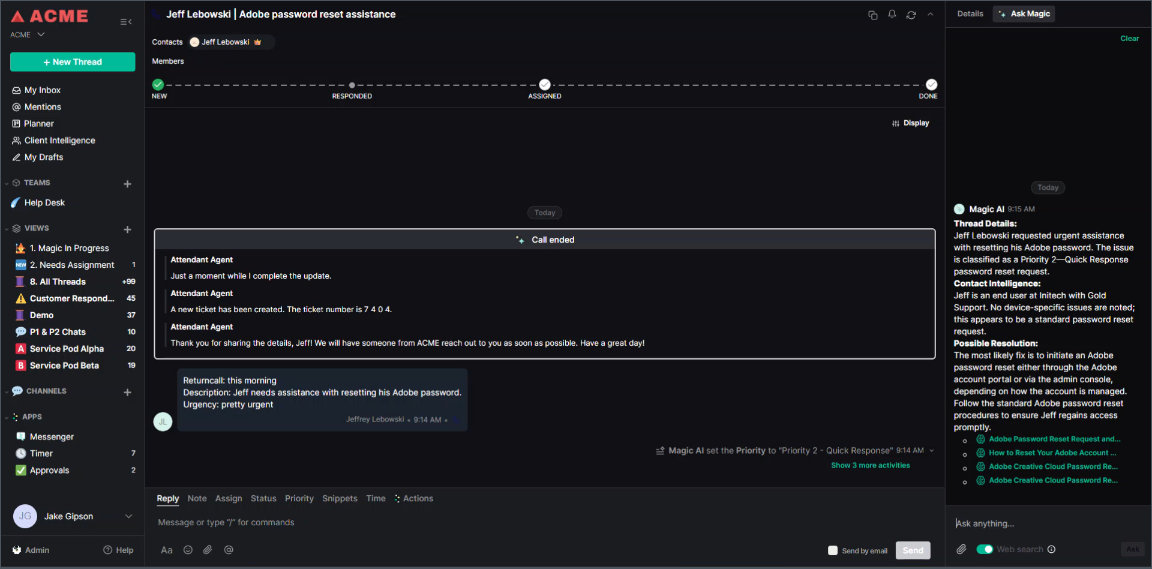Viewport: 1152px width, 569px height.
Task: Select the Assign tab
Action: pos(228,498)
